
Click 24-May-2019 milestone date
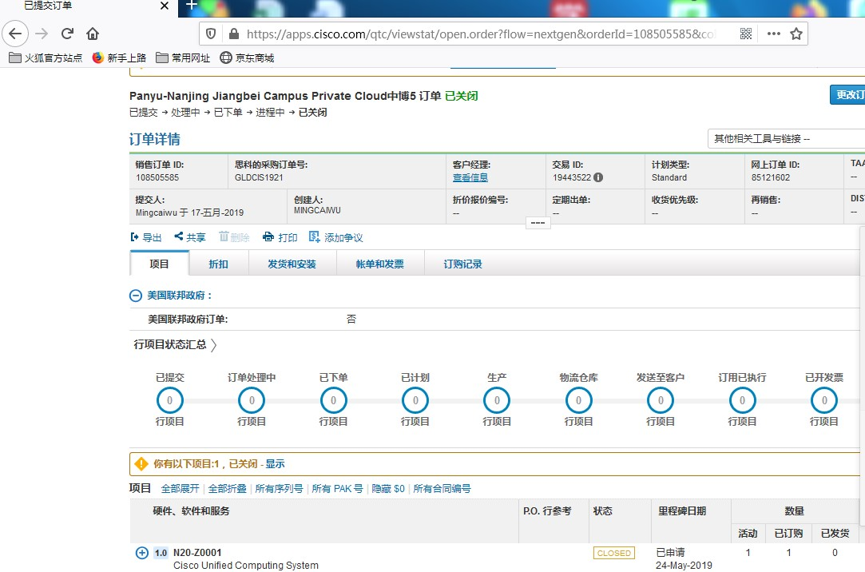684,565
